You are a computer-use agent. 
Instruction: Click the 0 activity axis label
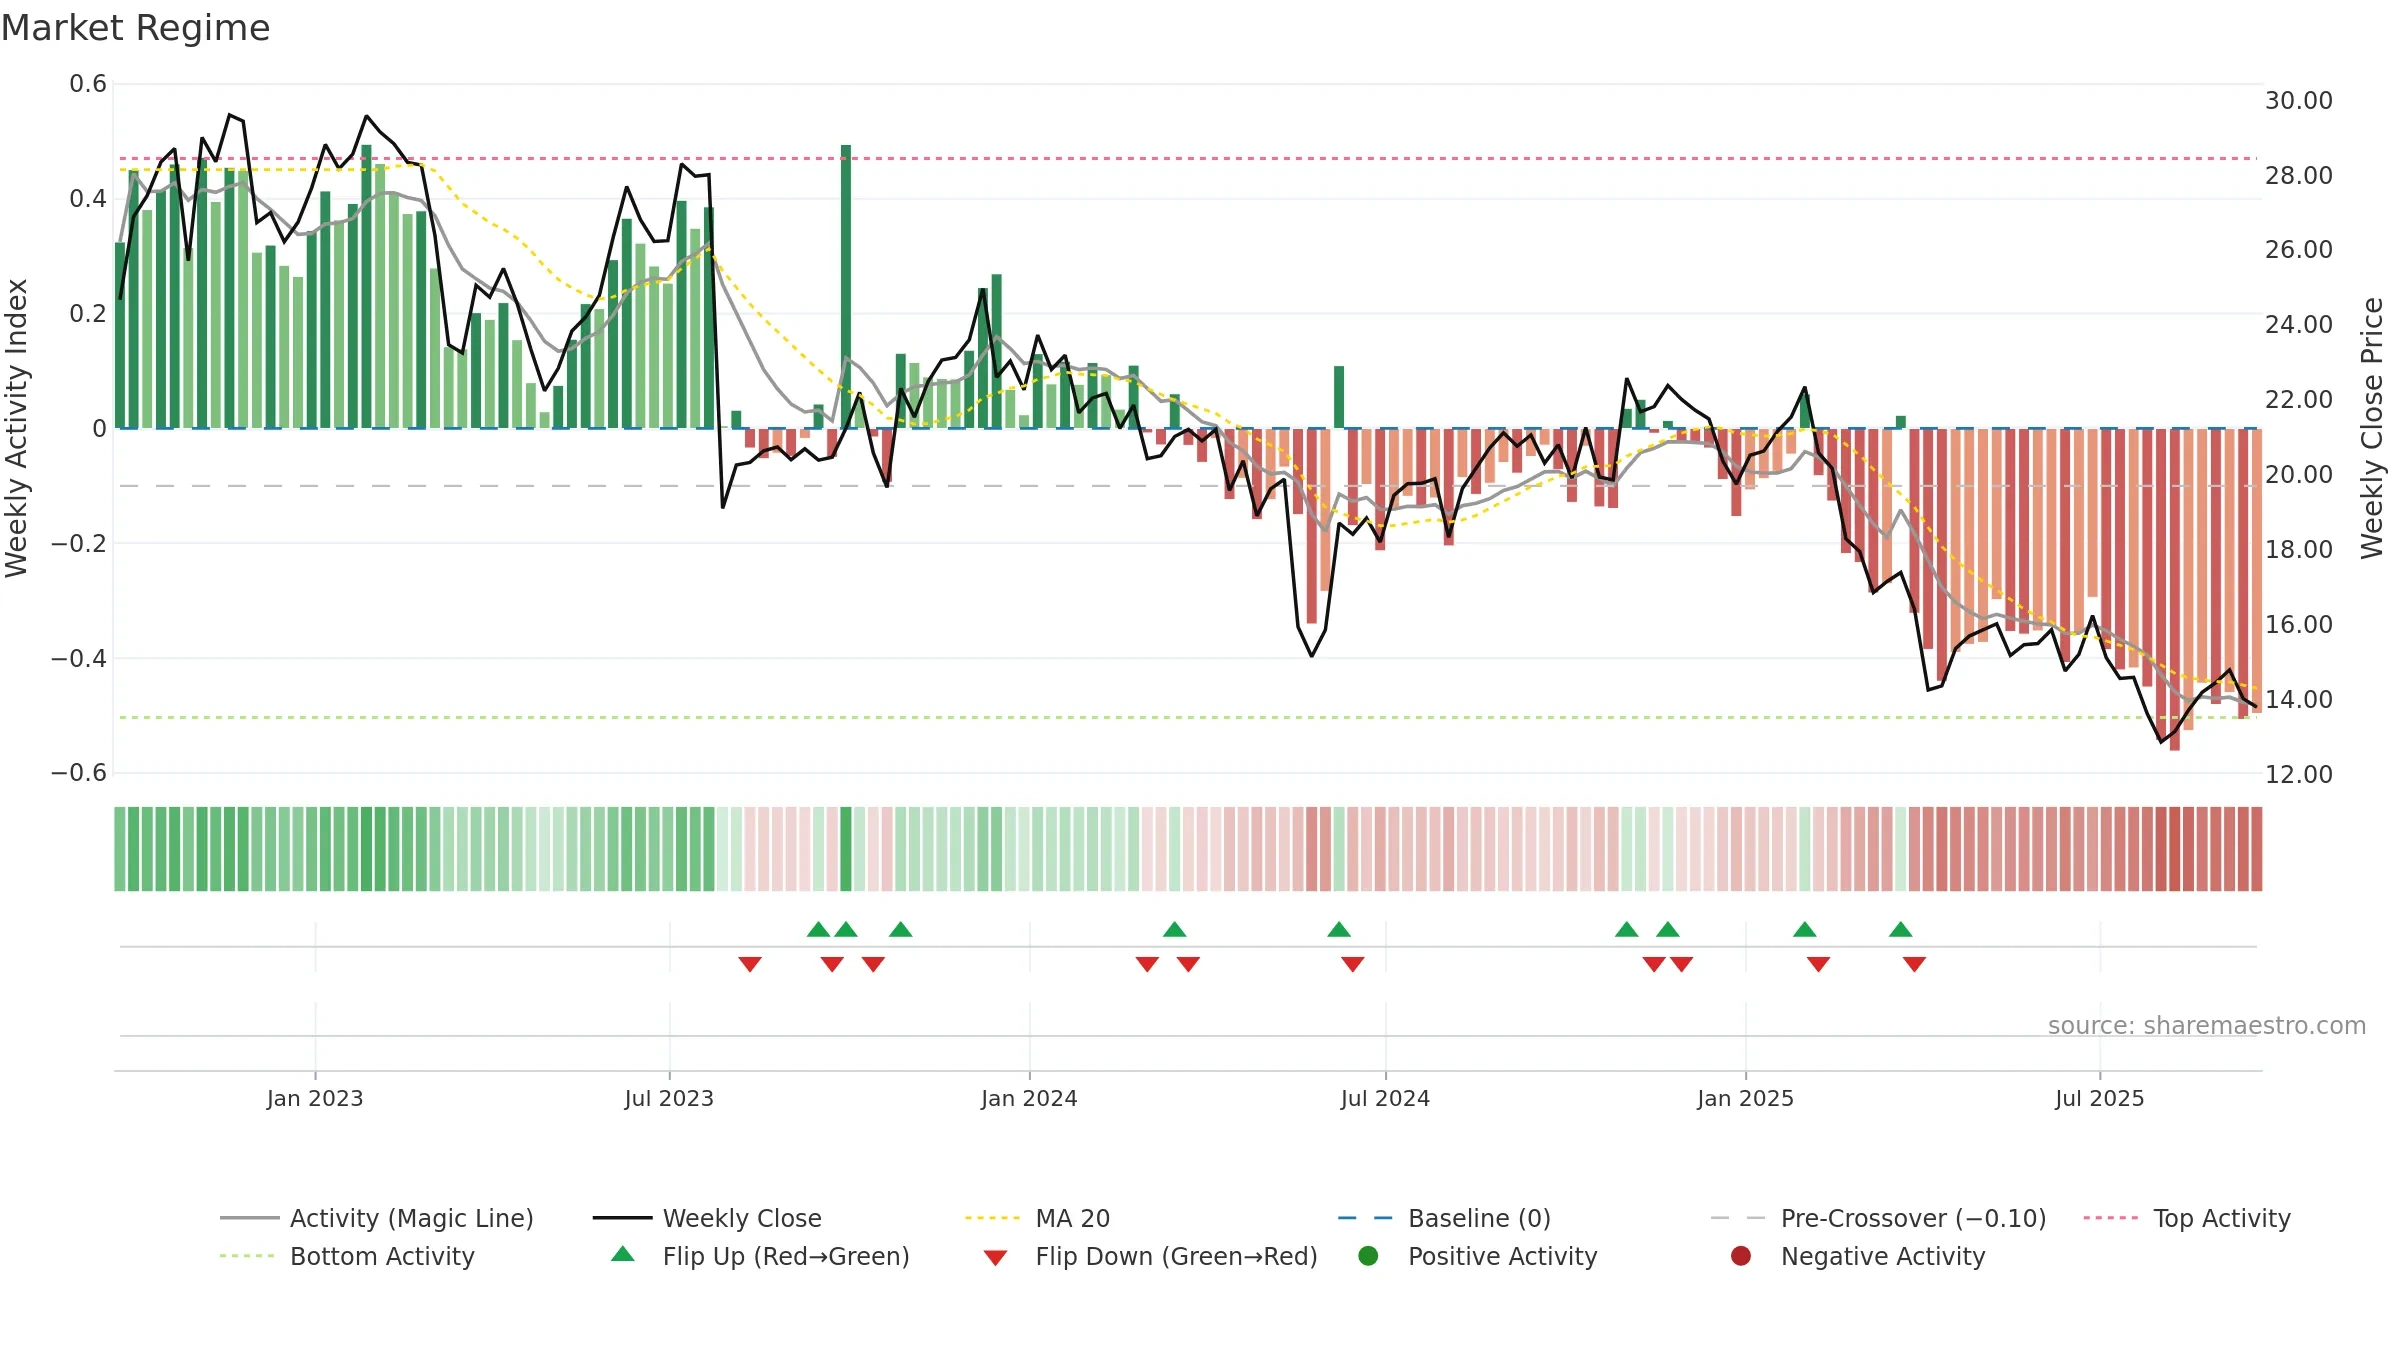(99, 428)
